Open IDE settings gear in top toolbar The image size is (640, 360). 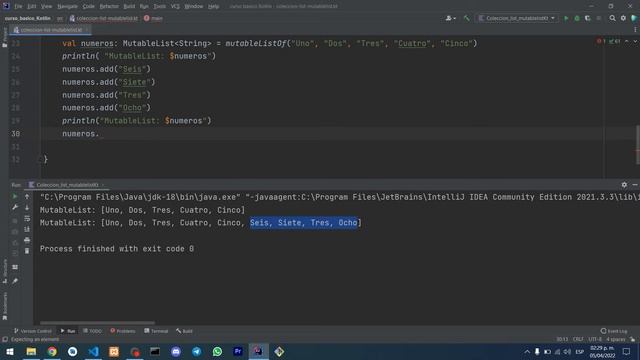[x=623, y=18]
